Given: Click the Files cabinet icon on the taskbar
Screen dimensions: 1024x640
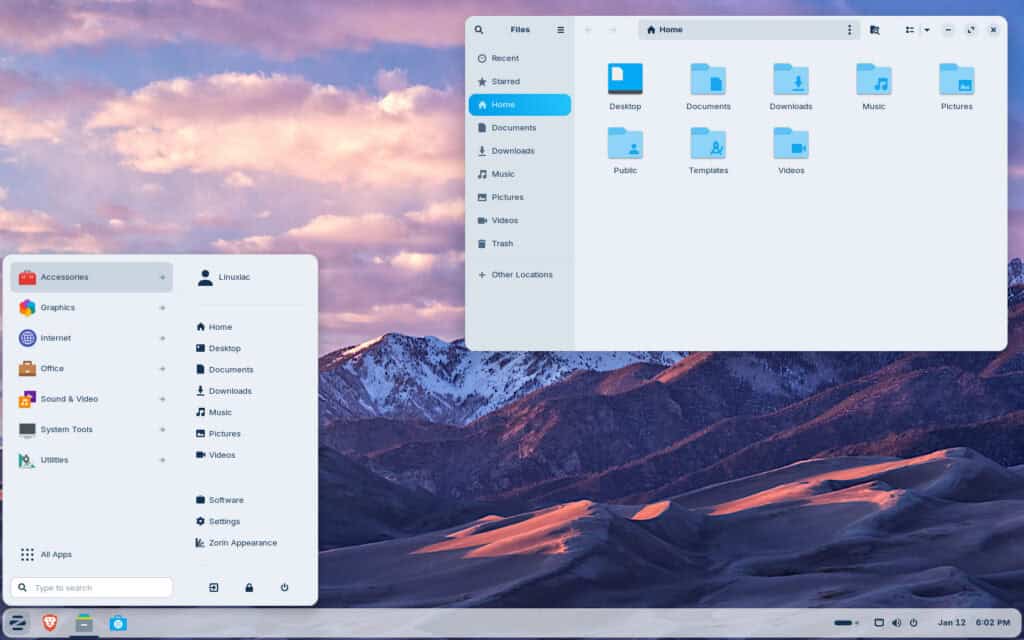Looking at the screenshot, I should pyautogui.click(x=85, y=622).
